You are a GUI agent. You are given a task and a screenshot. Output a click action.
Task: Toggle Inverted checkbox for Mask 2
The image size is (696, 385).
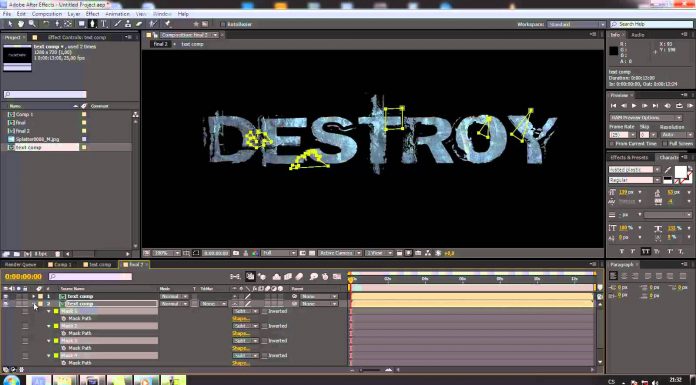pyautogui.click(x=265, y=326)
